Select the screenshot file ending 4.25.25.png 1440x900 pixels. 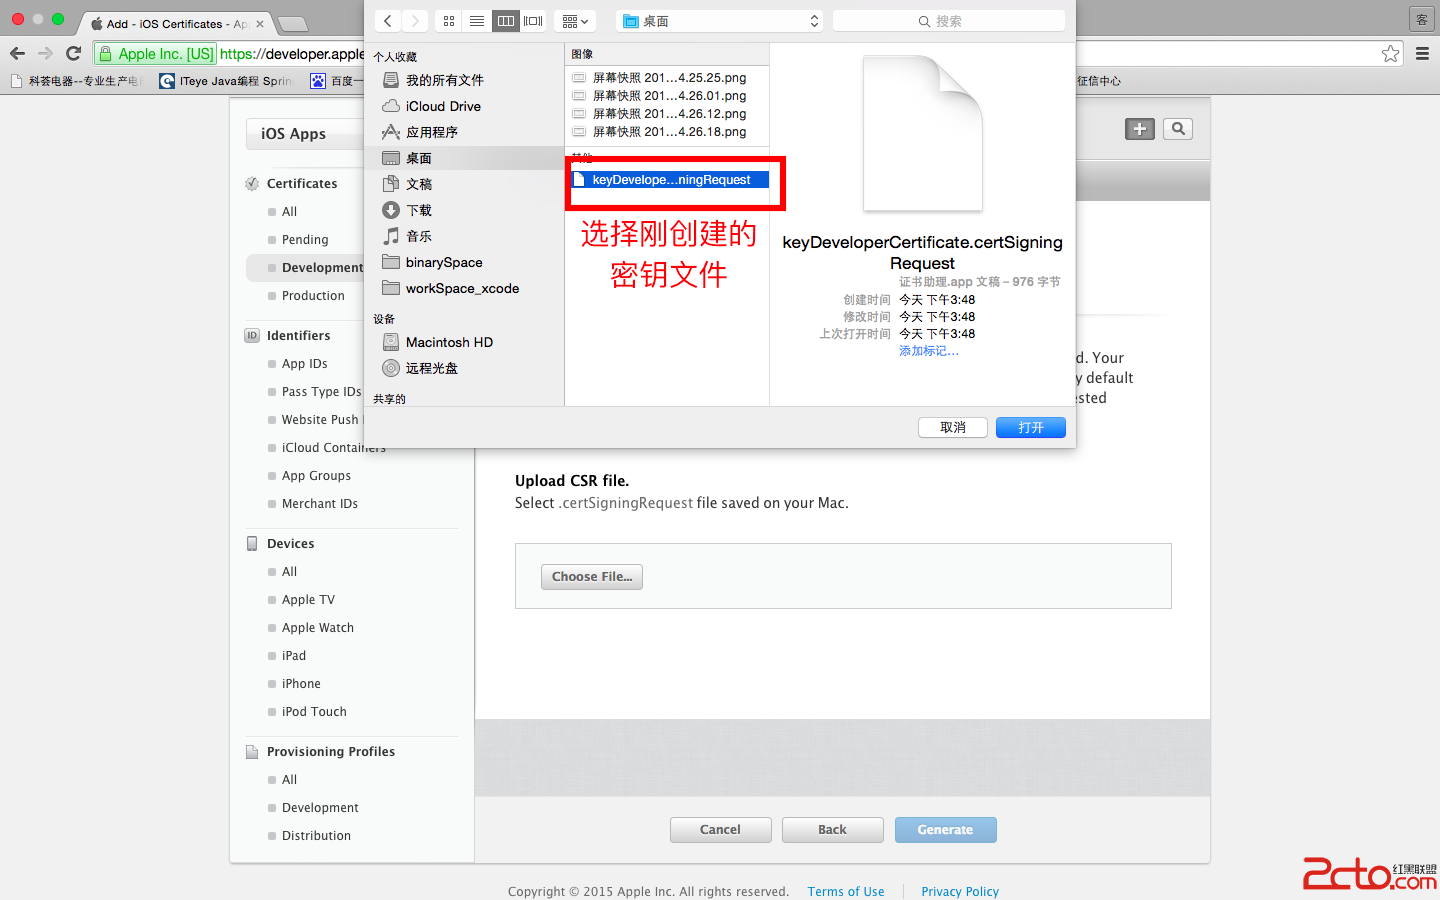pyautogui.click(x=667, y=78)
